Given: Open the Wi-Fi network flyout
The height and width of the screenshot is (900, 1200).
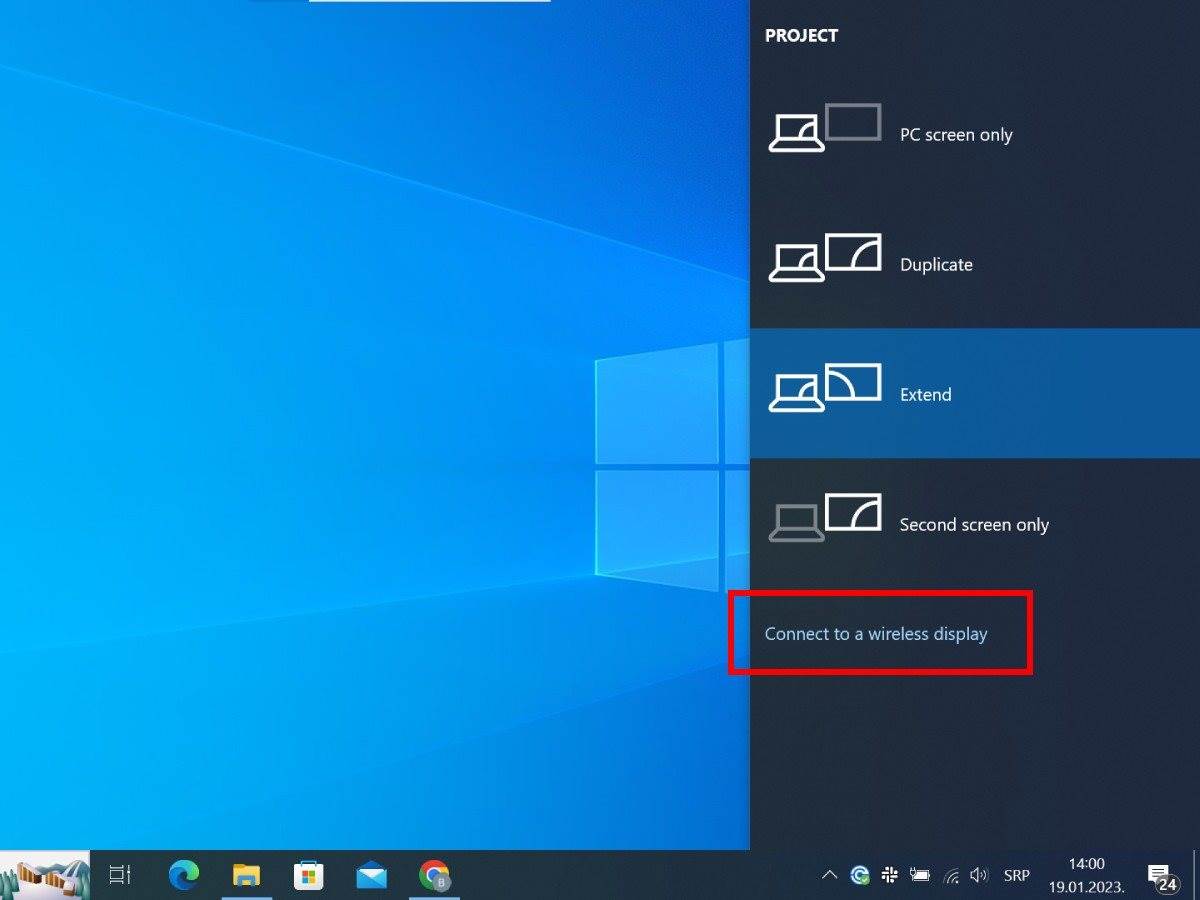Looking at the screenshot, I should (x=949, y=875).
